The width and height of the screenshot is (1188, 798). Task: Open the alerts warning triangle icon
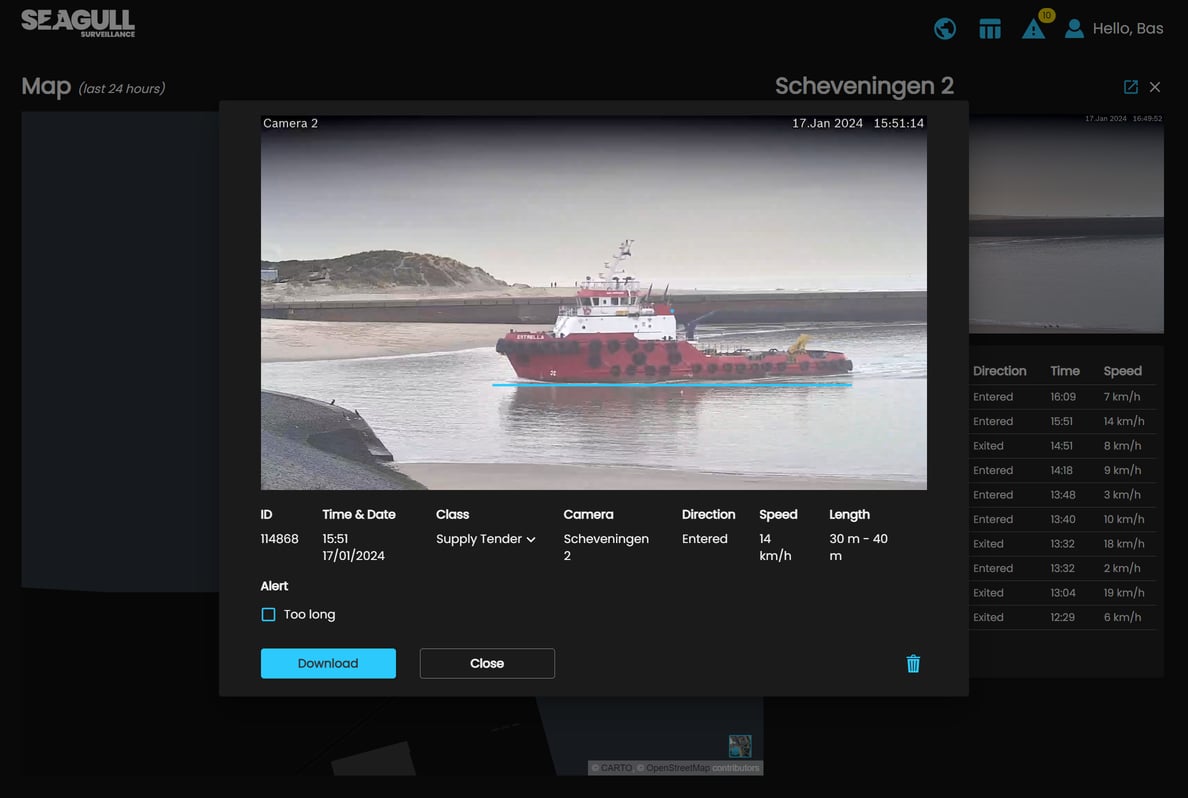tap(1033, 30)
